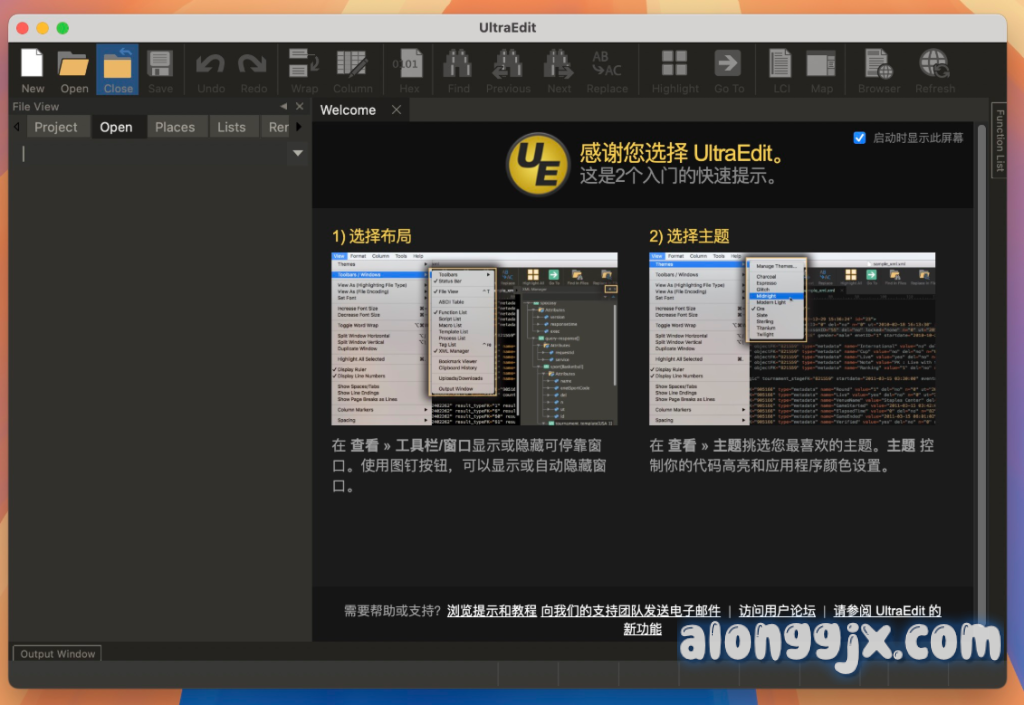Switch to the Project tab

point(55,127)
